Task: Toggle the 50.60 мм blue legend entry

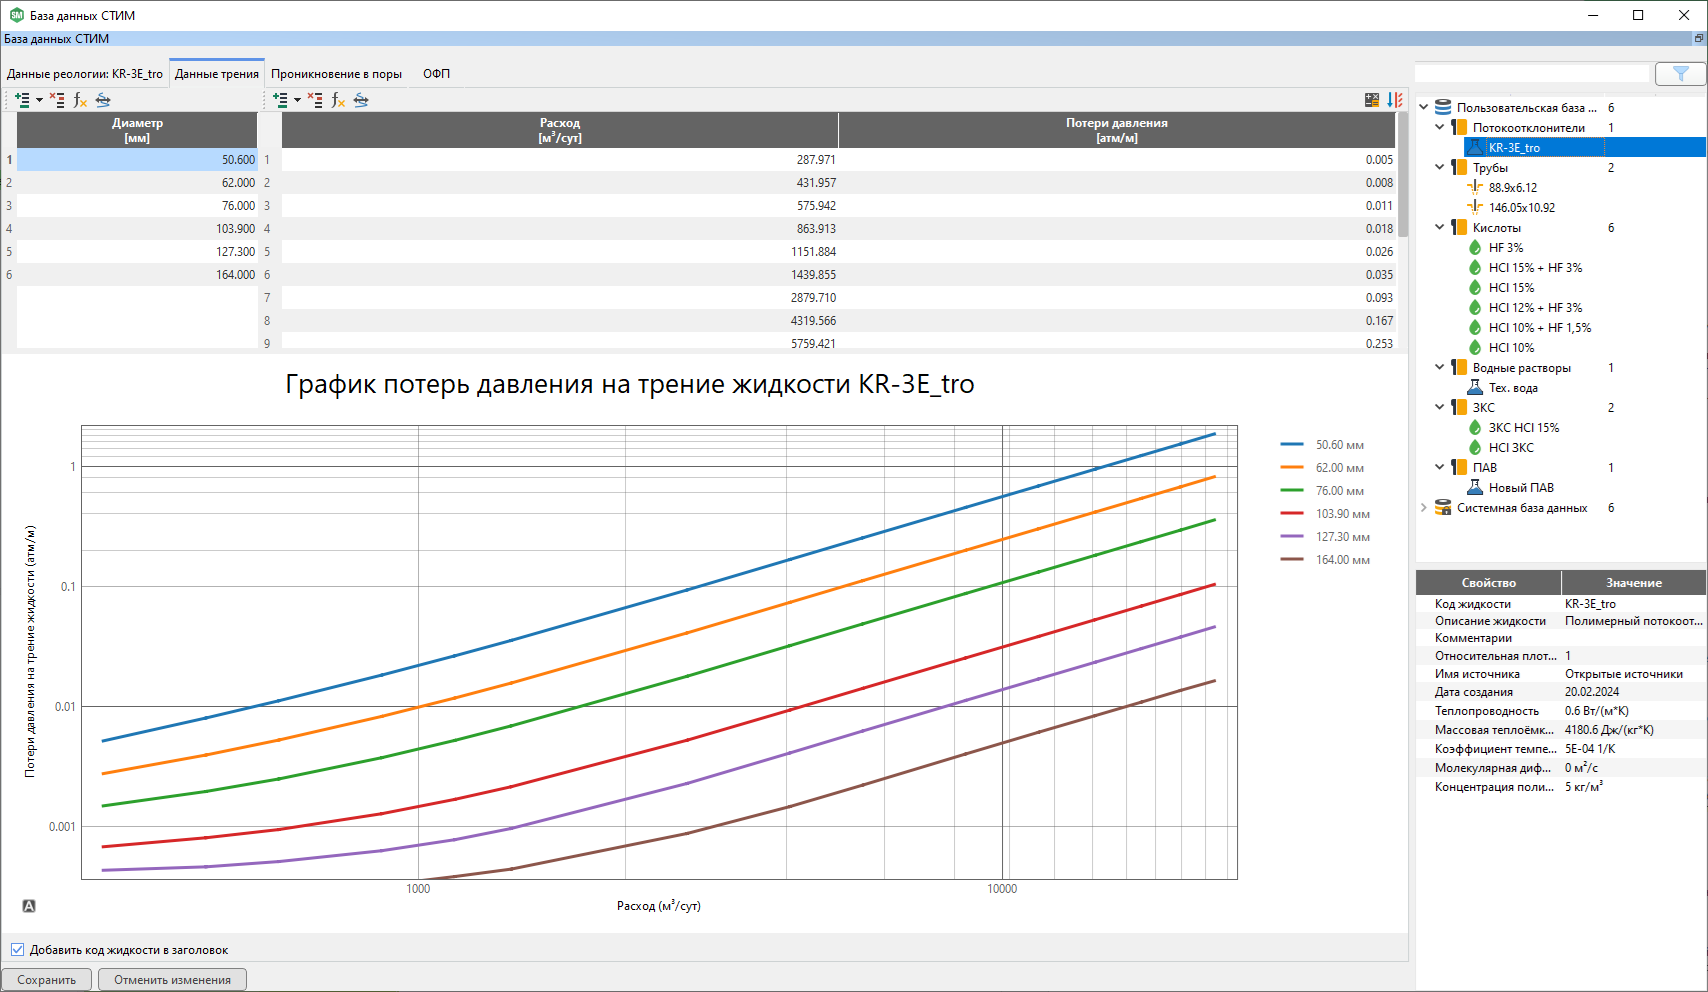Action: pyautogui.click(x=1322, y=445)
